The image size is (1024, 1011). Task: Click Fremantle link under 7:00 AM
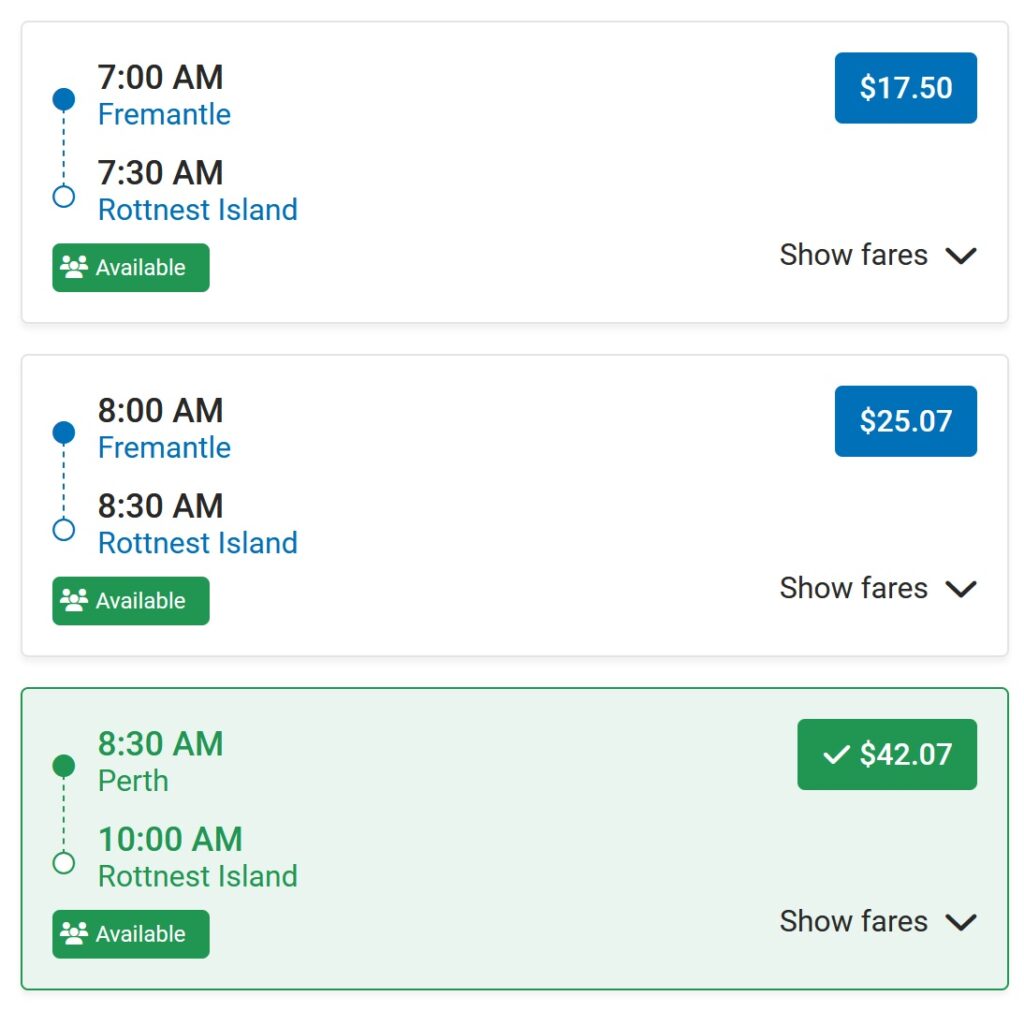coord(164,115)
